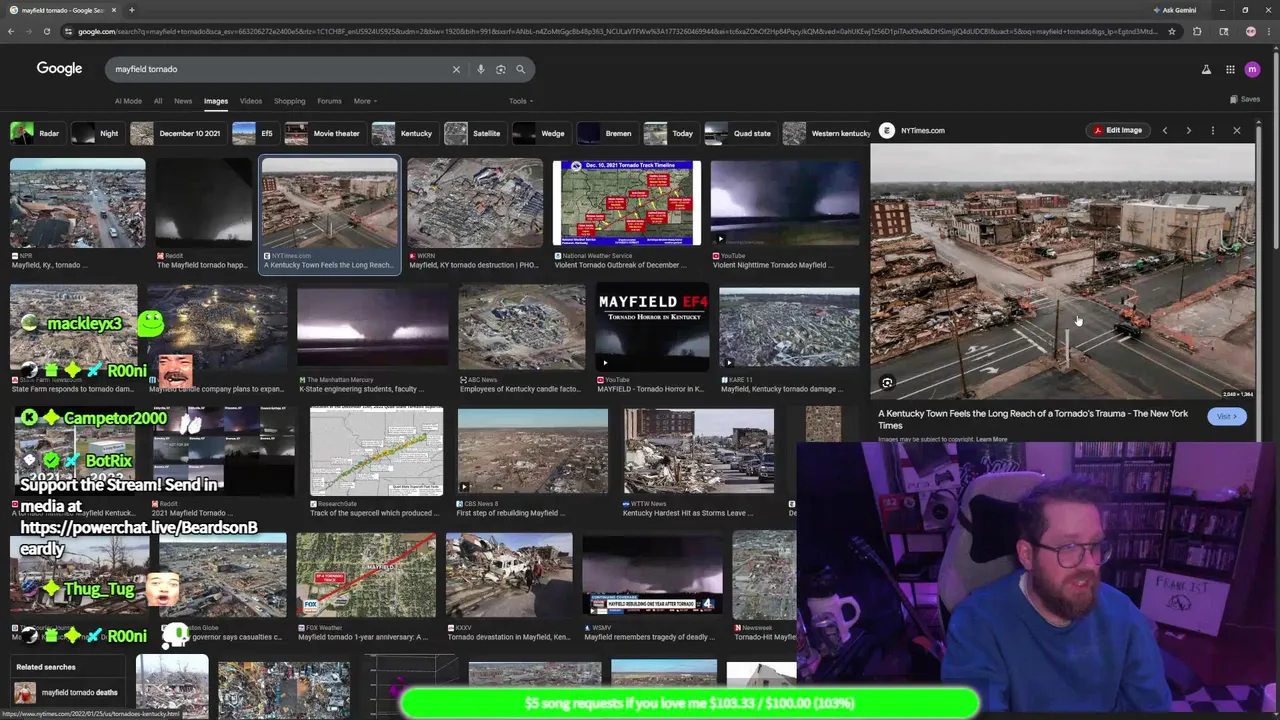The width and height of the screenshot is (1280, 720).
Task: Select the Wedge filter chip
Action: [540, 133]
